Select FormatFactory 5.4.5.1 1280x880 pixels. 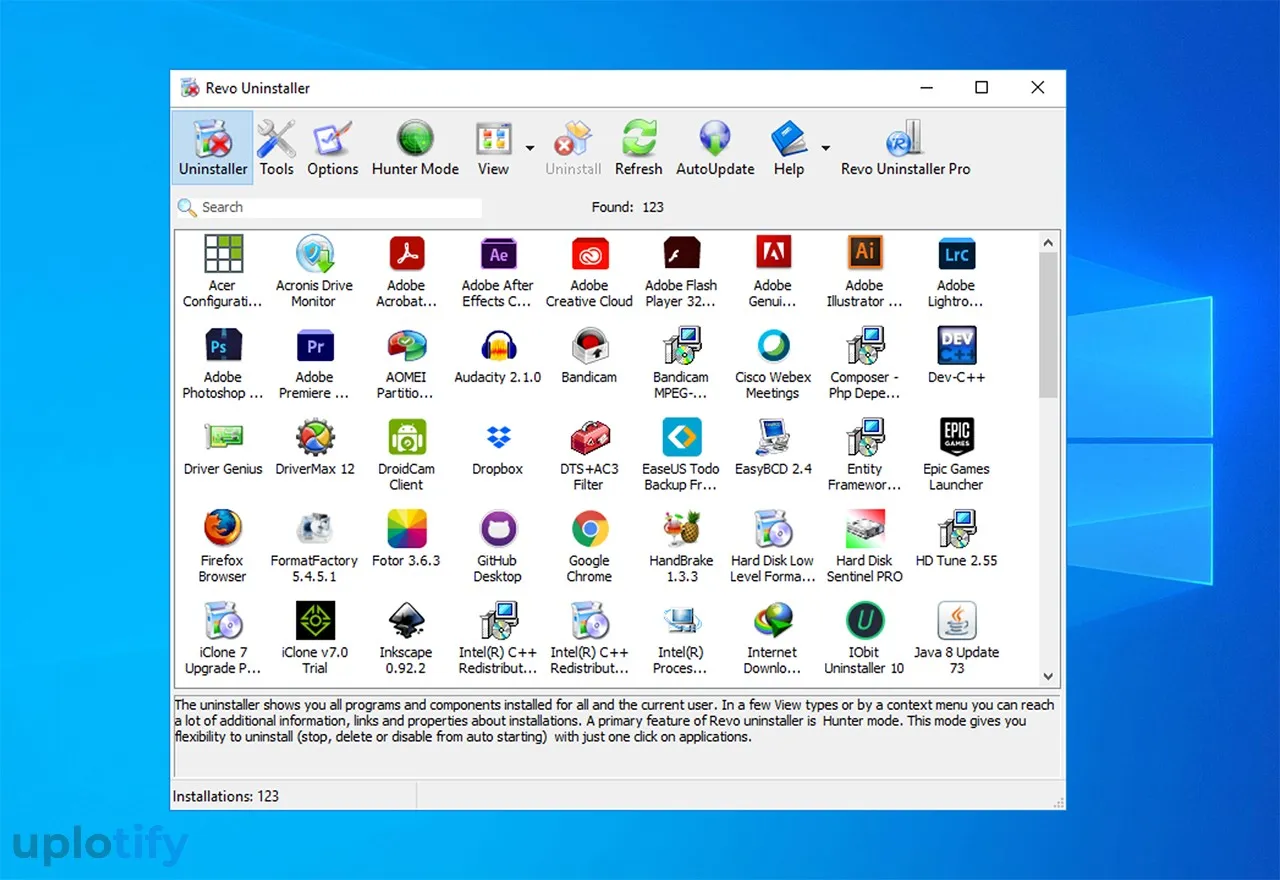click(314, 547)
